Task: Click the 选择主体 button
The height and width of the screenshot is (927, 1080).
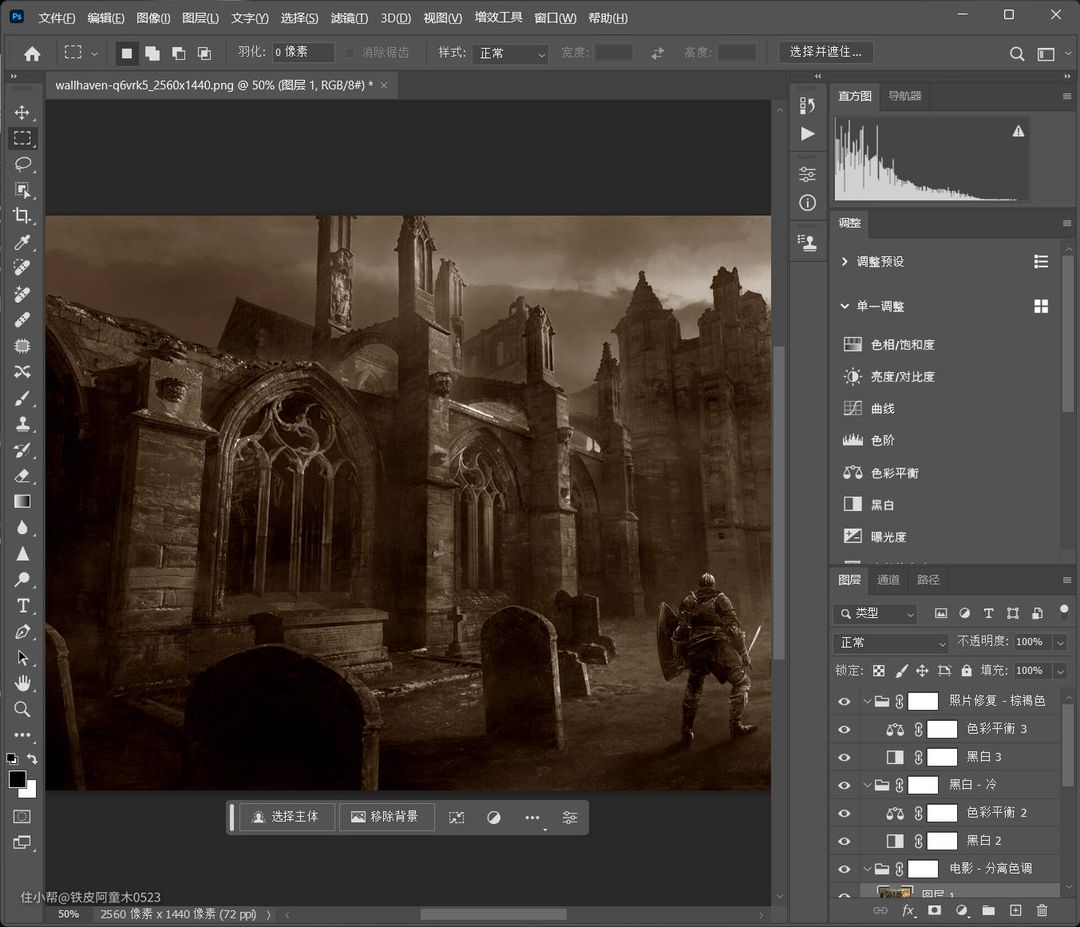Action: (x=286, y=817)
